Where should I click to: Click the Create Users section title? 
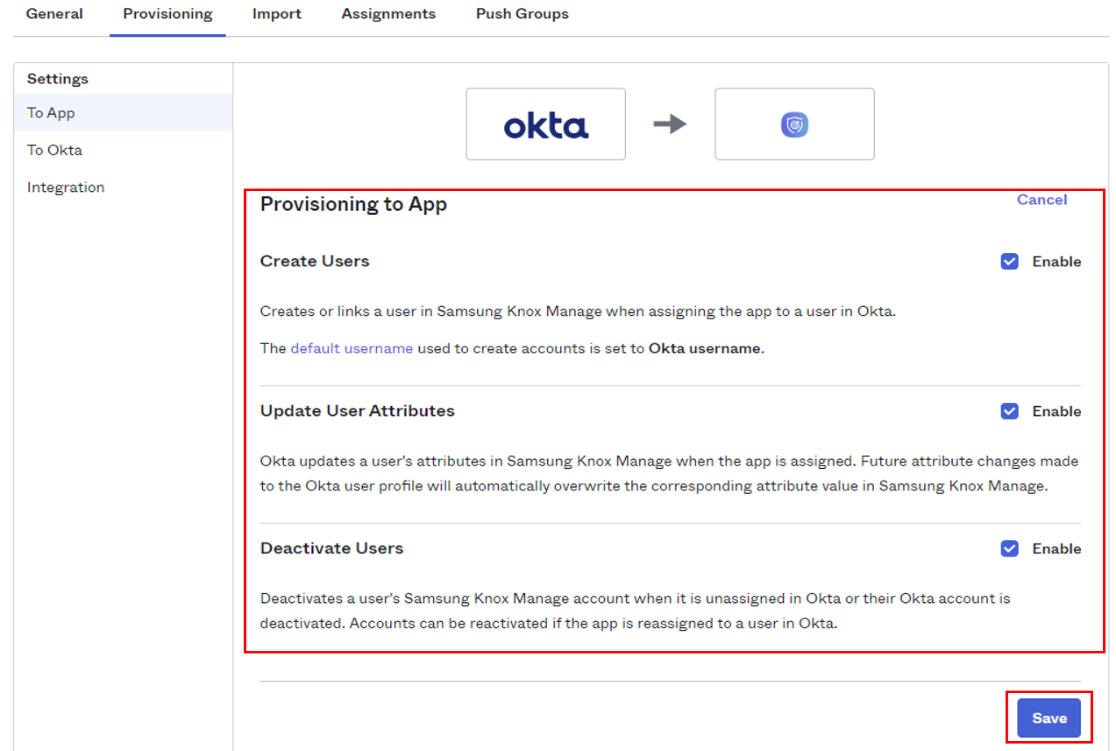coord(315,261)
